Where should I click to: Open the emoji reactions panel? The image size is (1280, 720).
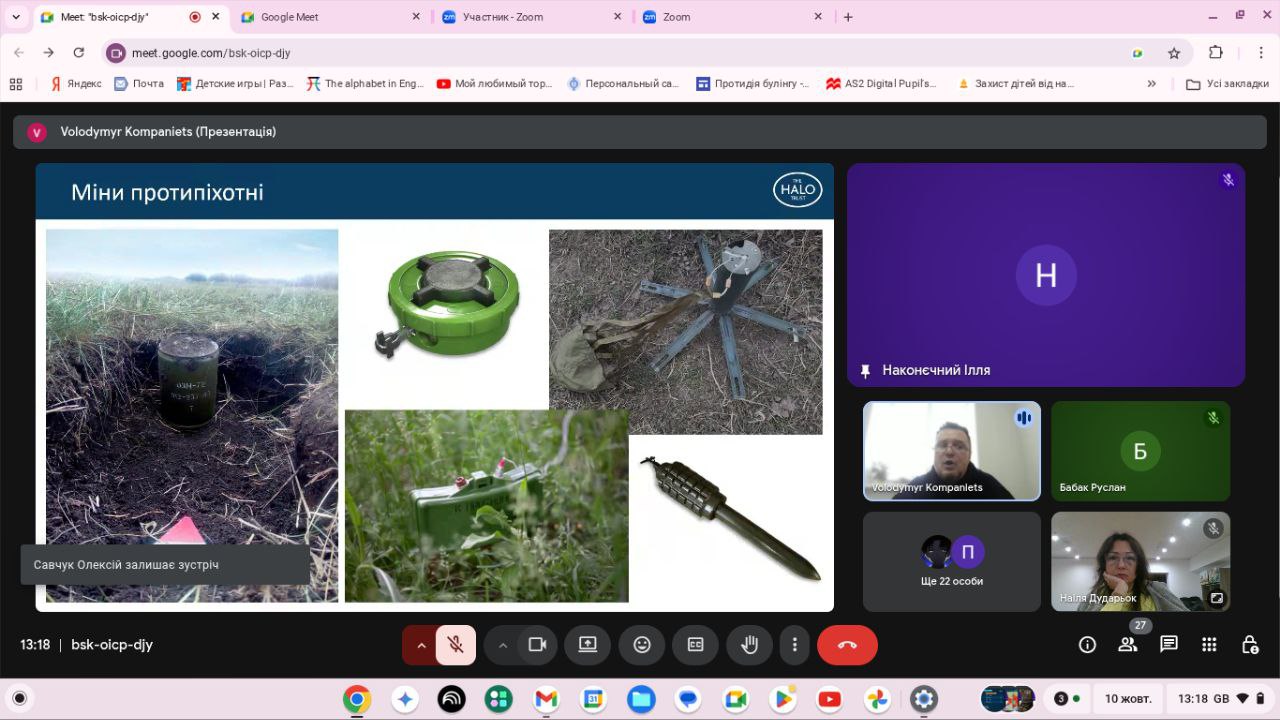coord(642,645)
